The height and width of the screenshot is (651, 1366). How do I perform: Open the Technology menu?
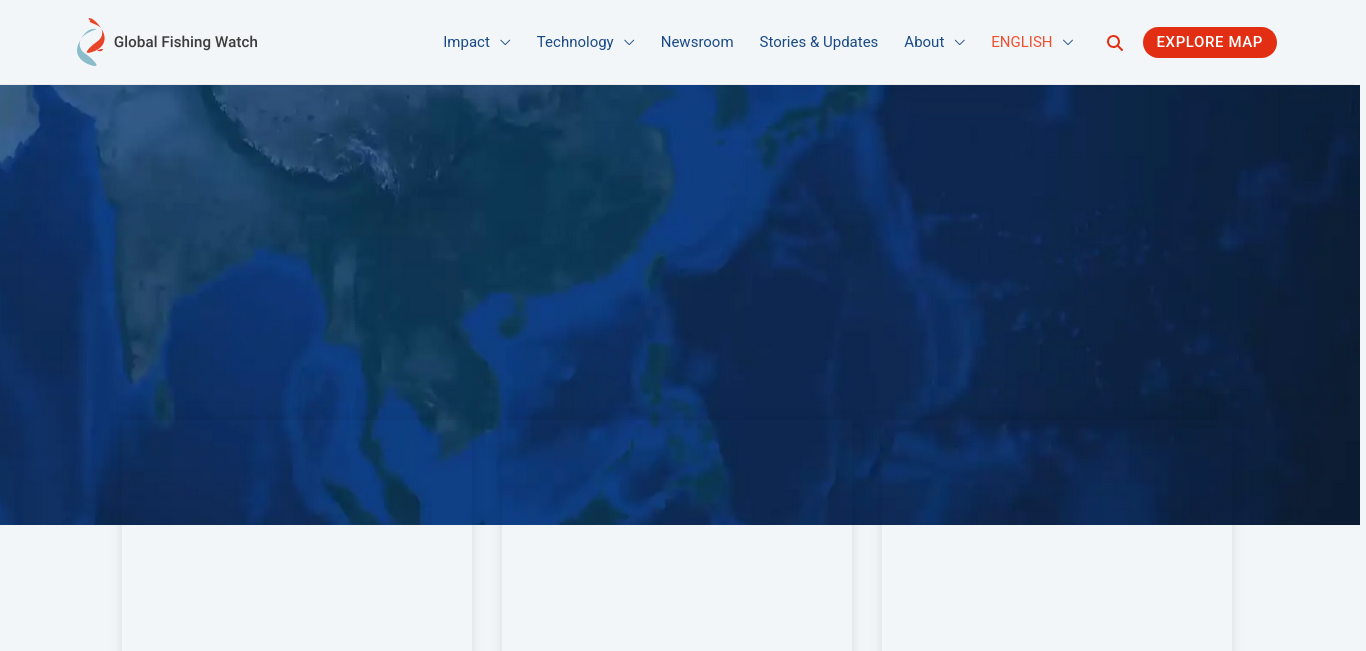click(x=575, y=42)
